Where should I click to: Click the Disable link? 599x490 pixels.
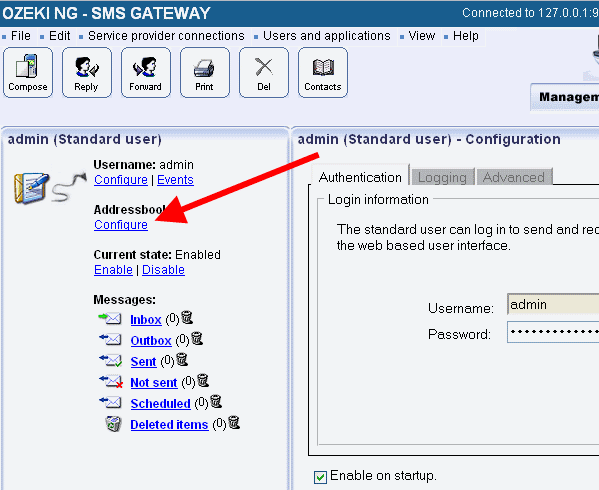164,270
